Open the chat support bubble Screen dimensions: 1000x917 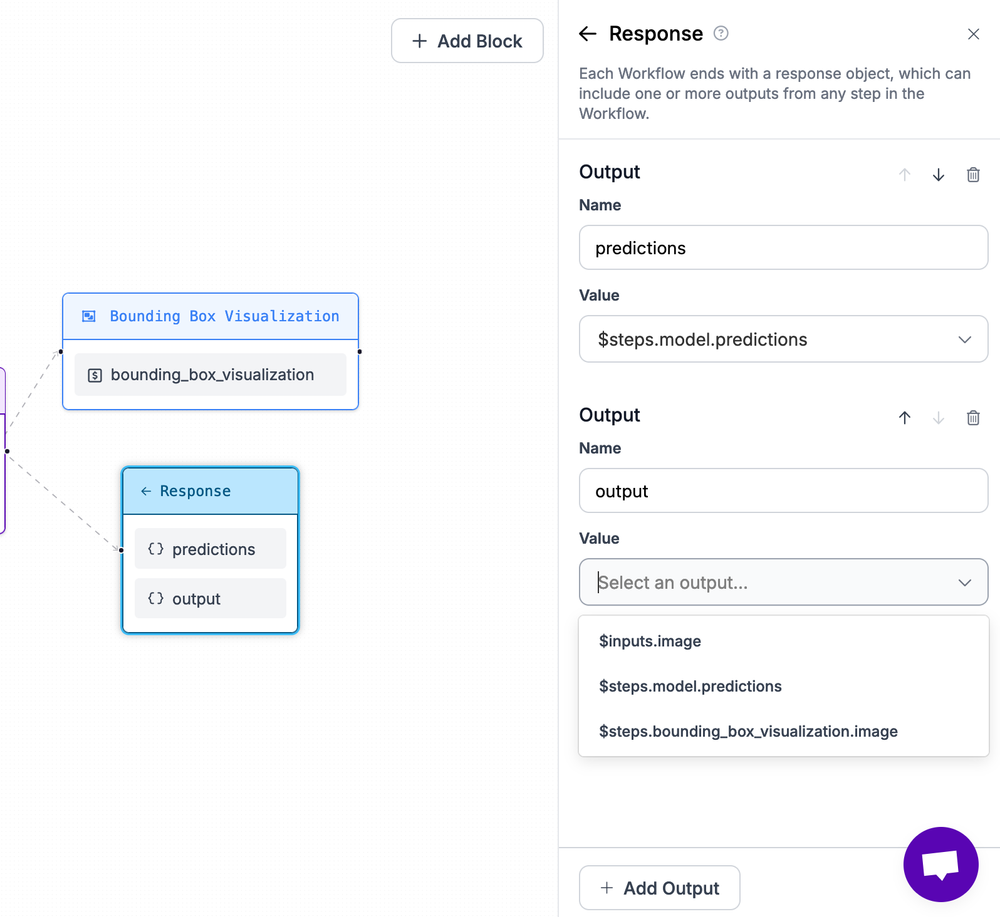(x=940, y=864)
